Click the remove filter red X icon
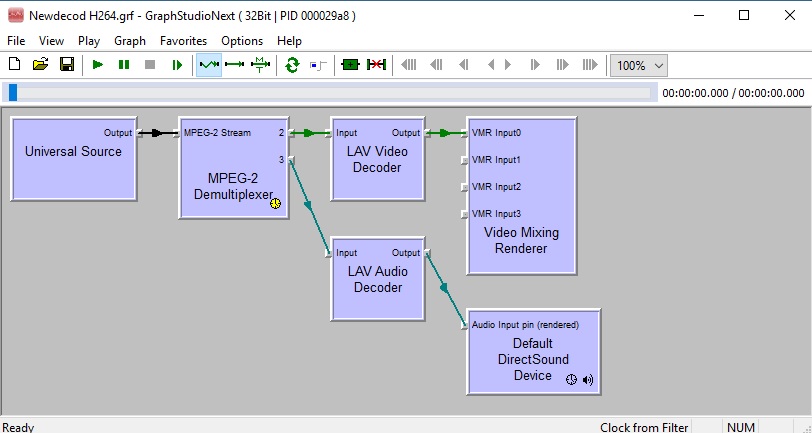The width and height of the screenshot is (812, 433). point(376,65)
